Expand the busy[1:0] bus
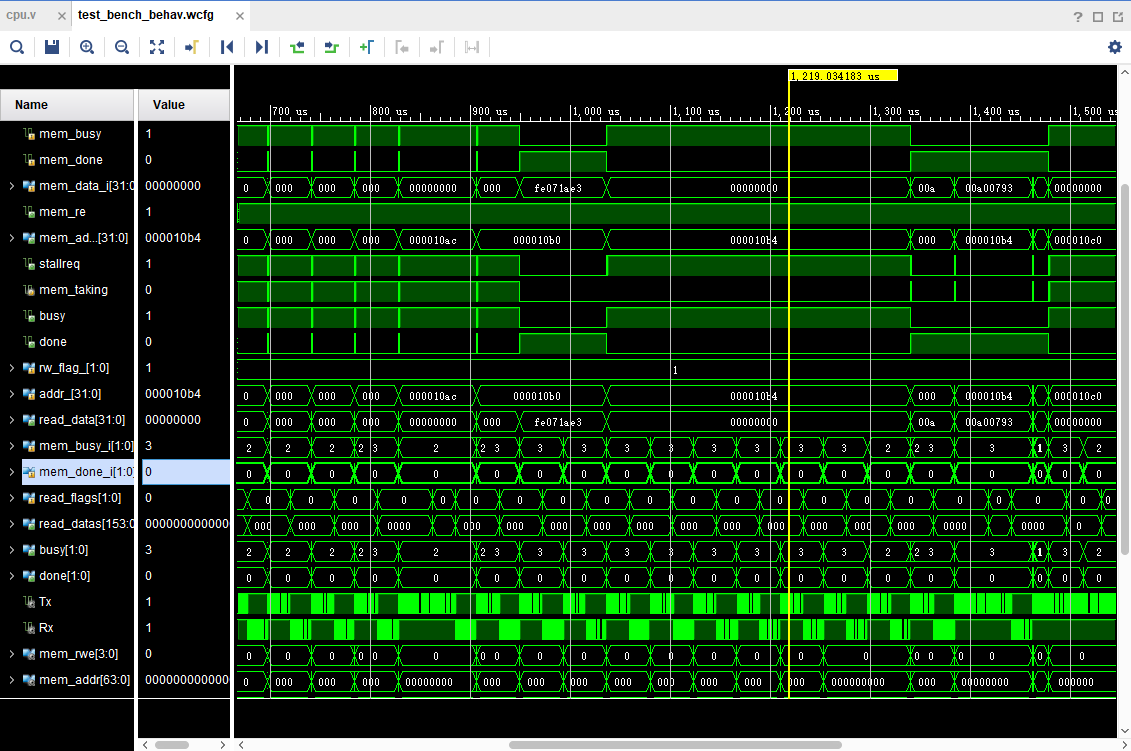The image size is (1131, 751). coord(12,550)
